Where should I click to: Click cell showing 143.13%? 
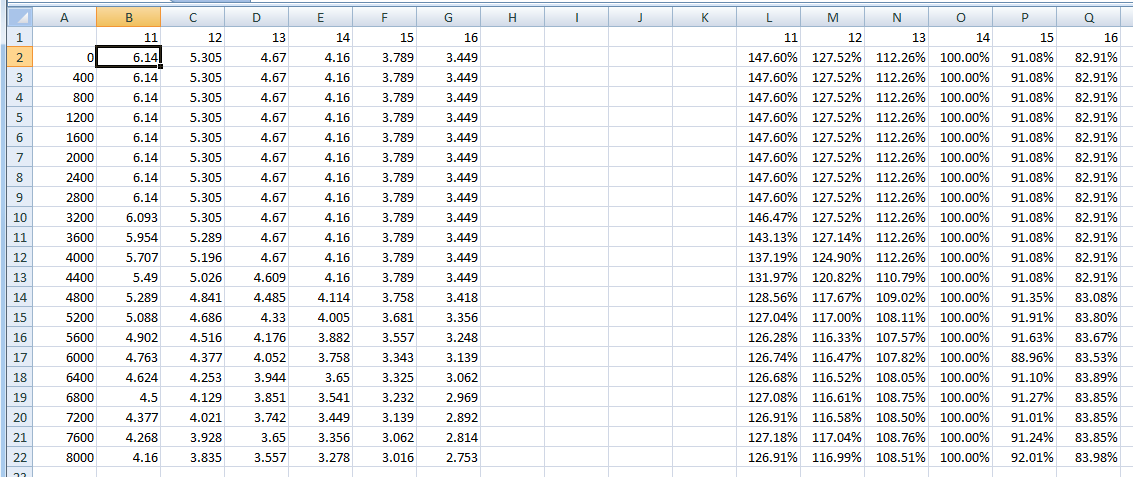(768, 237)
